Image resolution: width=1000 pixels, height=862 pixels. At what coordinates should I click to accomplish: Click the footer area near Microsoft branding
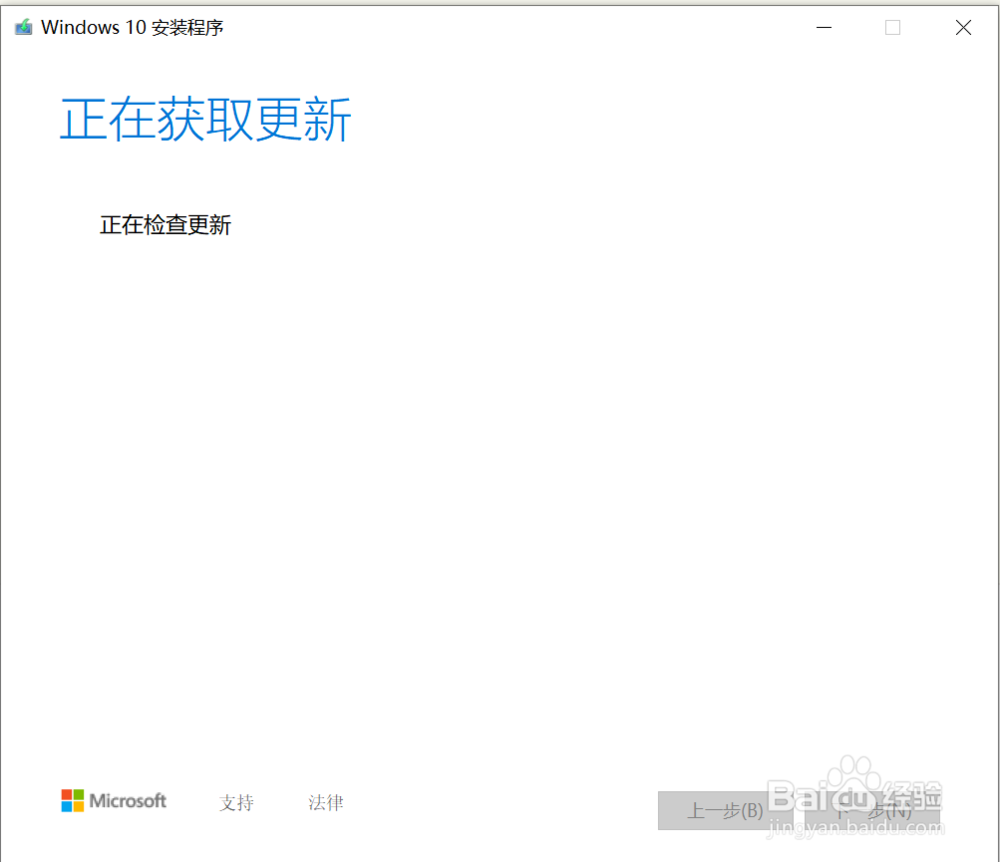tap(113, 800)
